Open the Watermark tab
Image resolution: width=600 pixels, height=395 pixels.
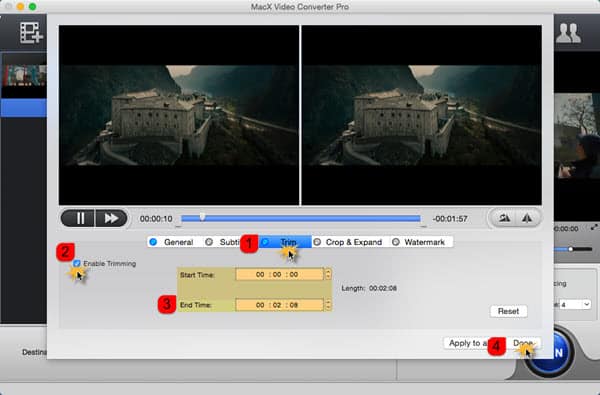pyautogui.click(x=419, y=242)
